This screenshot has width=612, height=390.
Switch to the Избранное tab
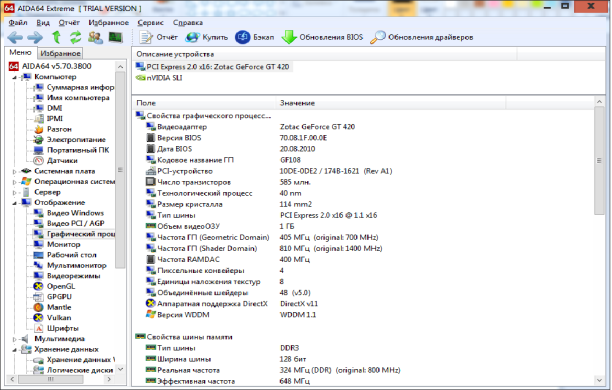60,53
